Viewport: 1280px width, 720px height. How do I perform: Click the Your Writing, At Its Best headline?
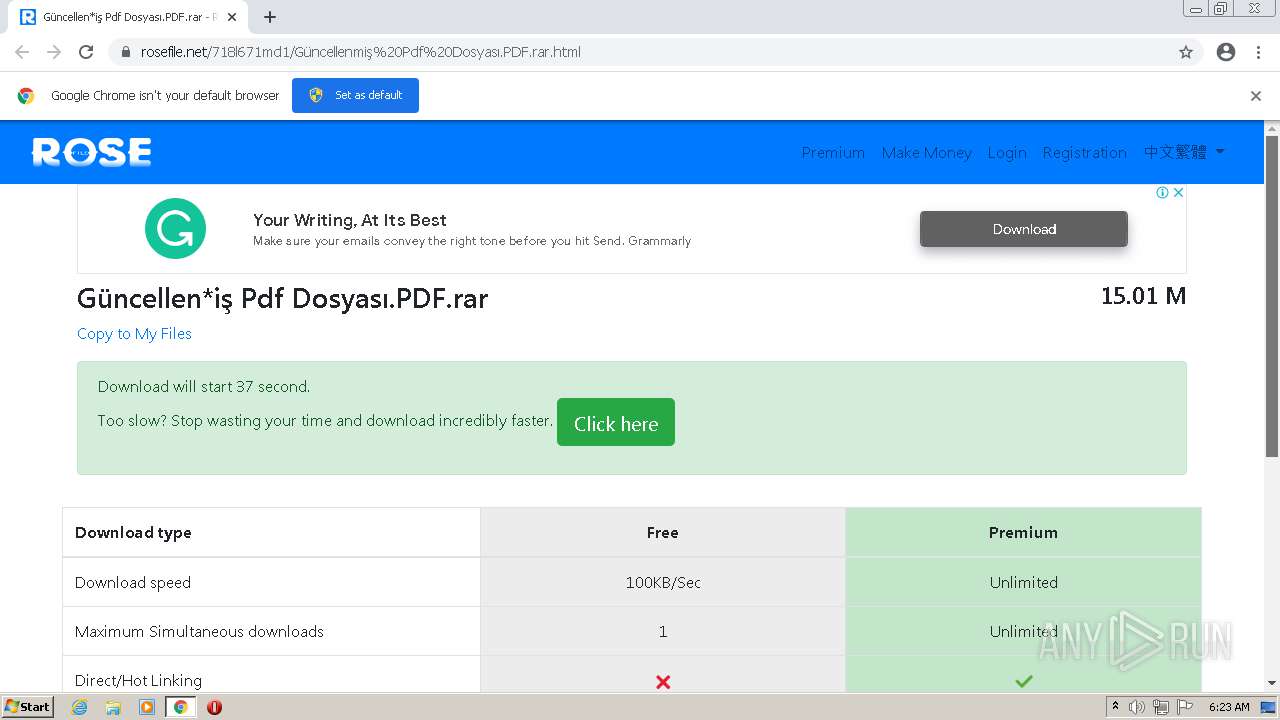pyautogui.click(x=350, y=220)
